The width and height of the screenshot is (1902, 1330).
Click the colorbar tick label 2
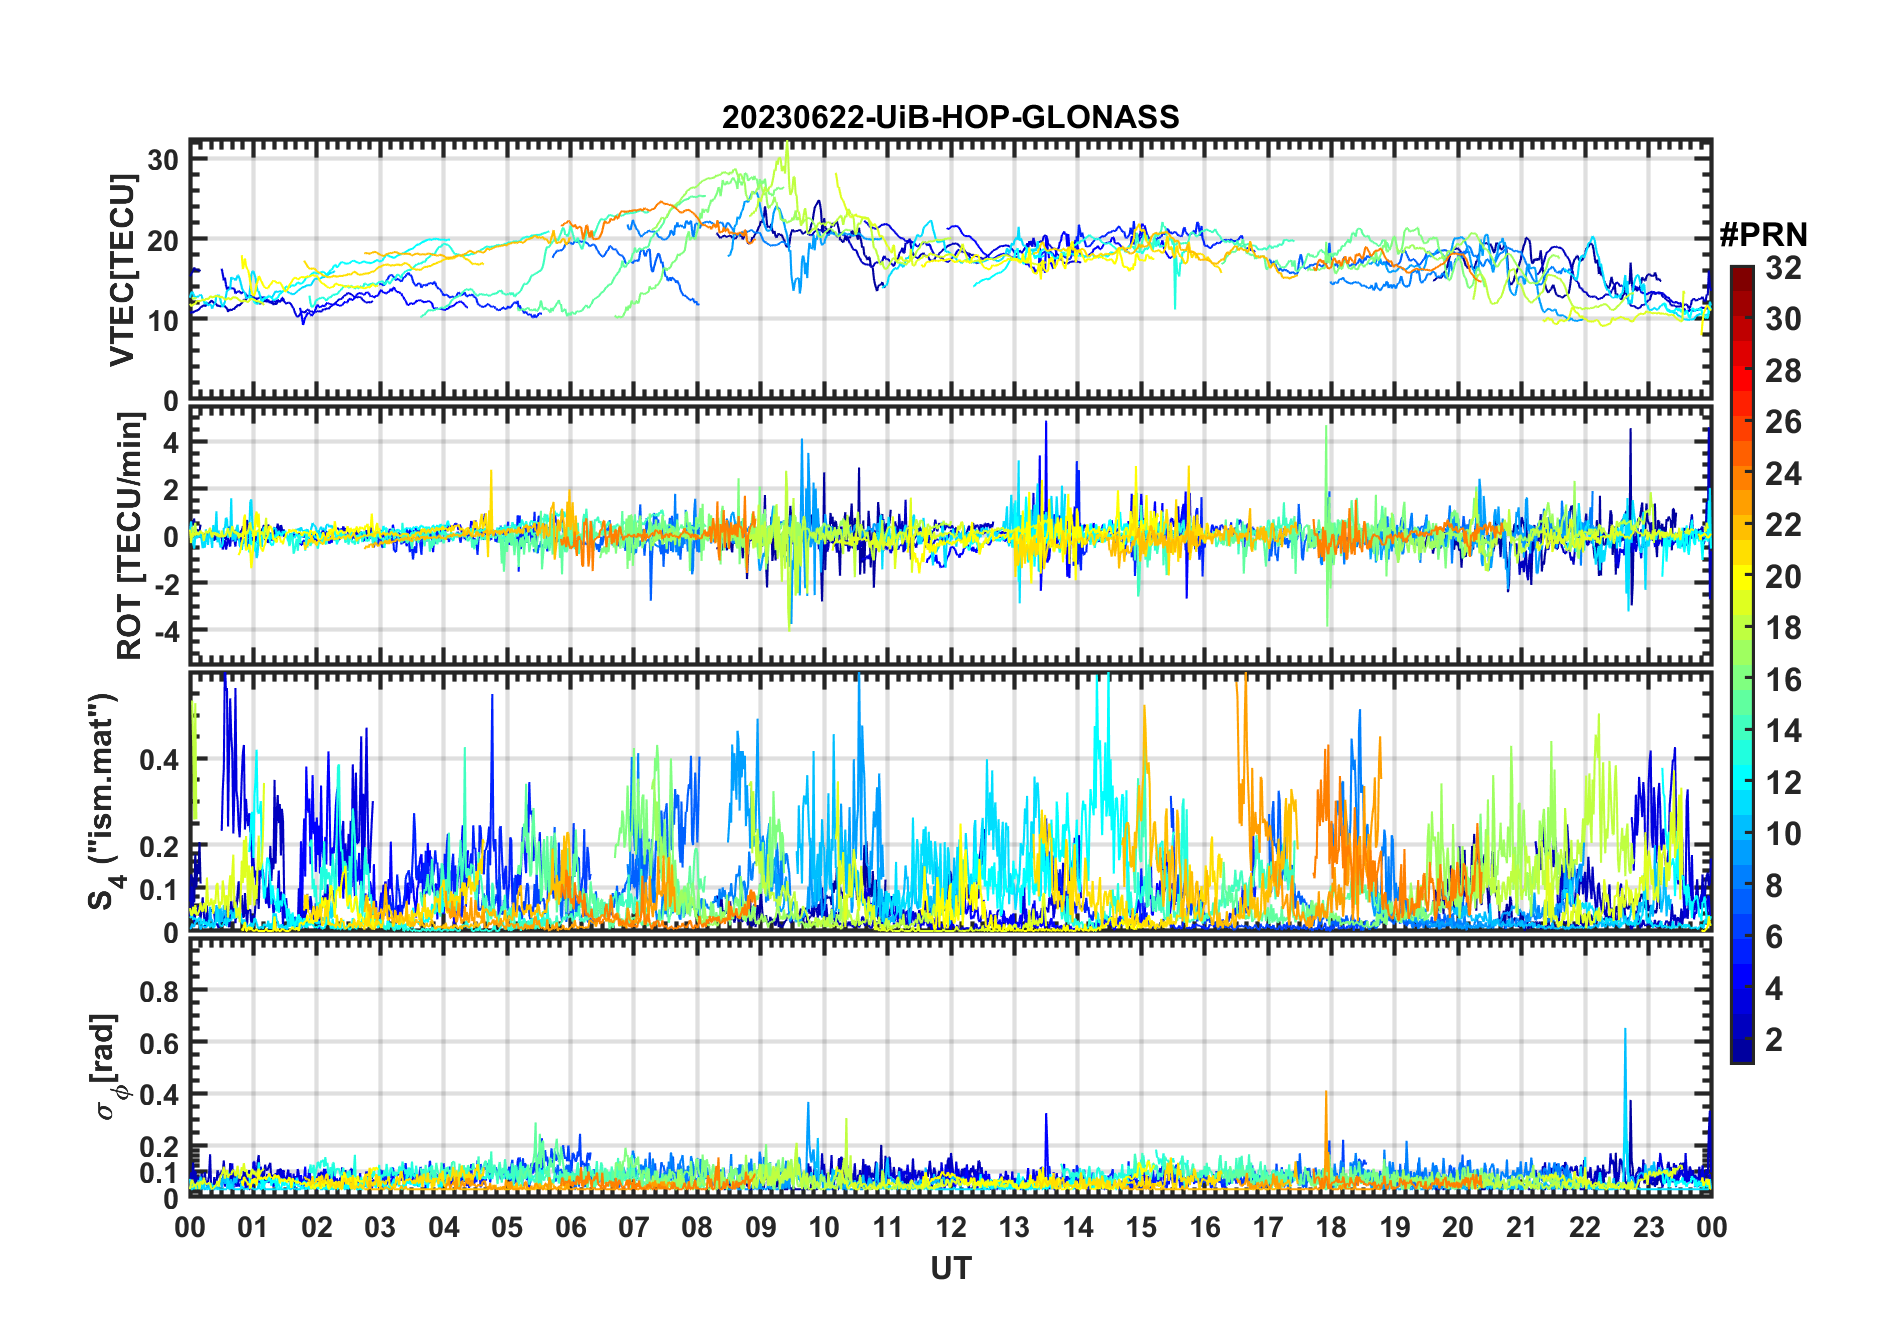tap(1774, 1040)
